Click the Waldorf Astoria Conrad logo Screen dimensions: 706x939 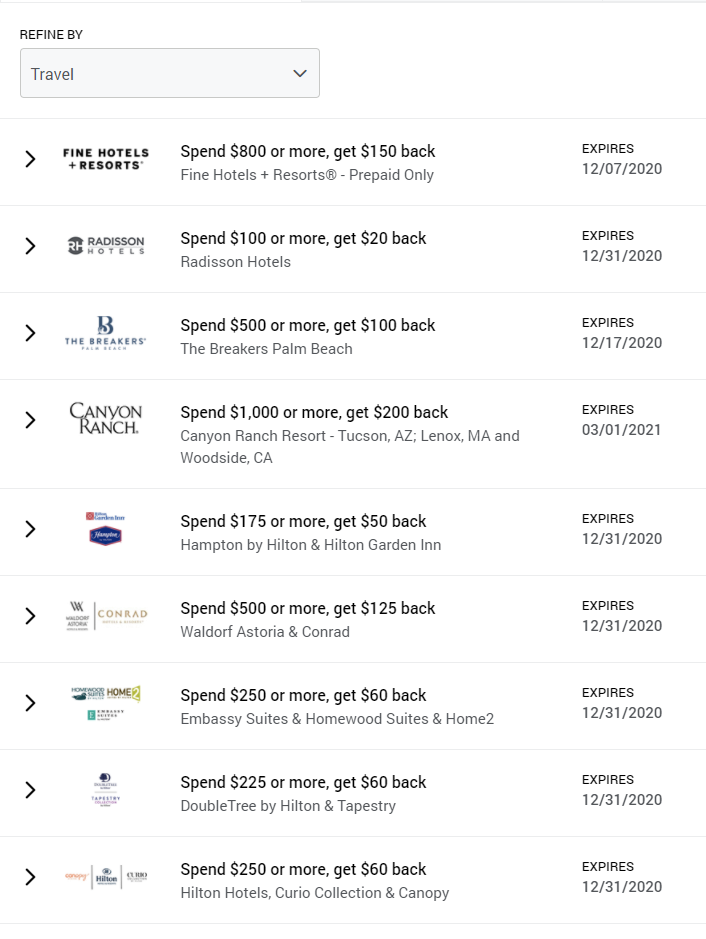pyautogui.click(x=105, y=615)
